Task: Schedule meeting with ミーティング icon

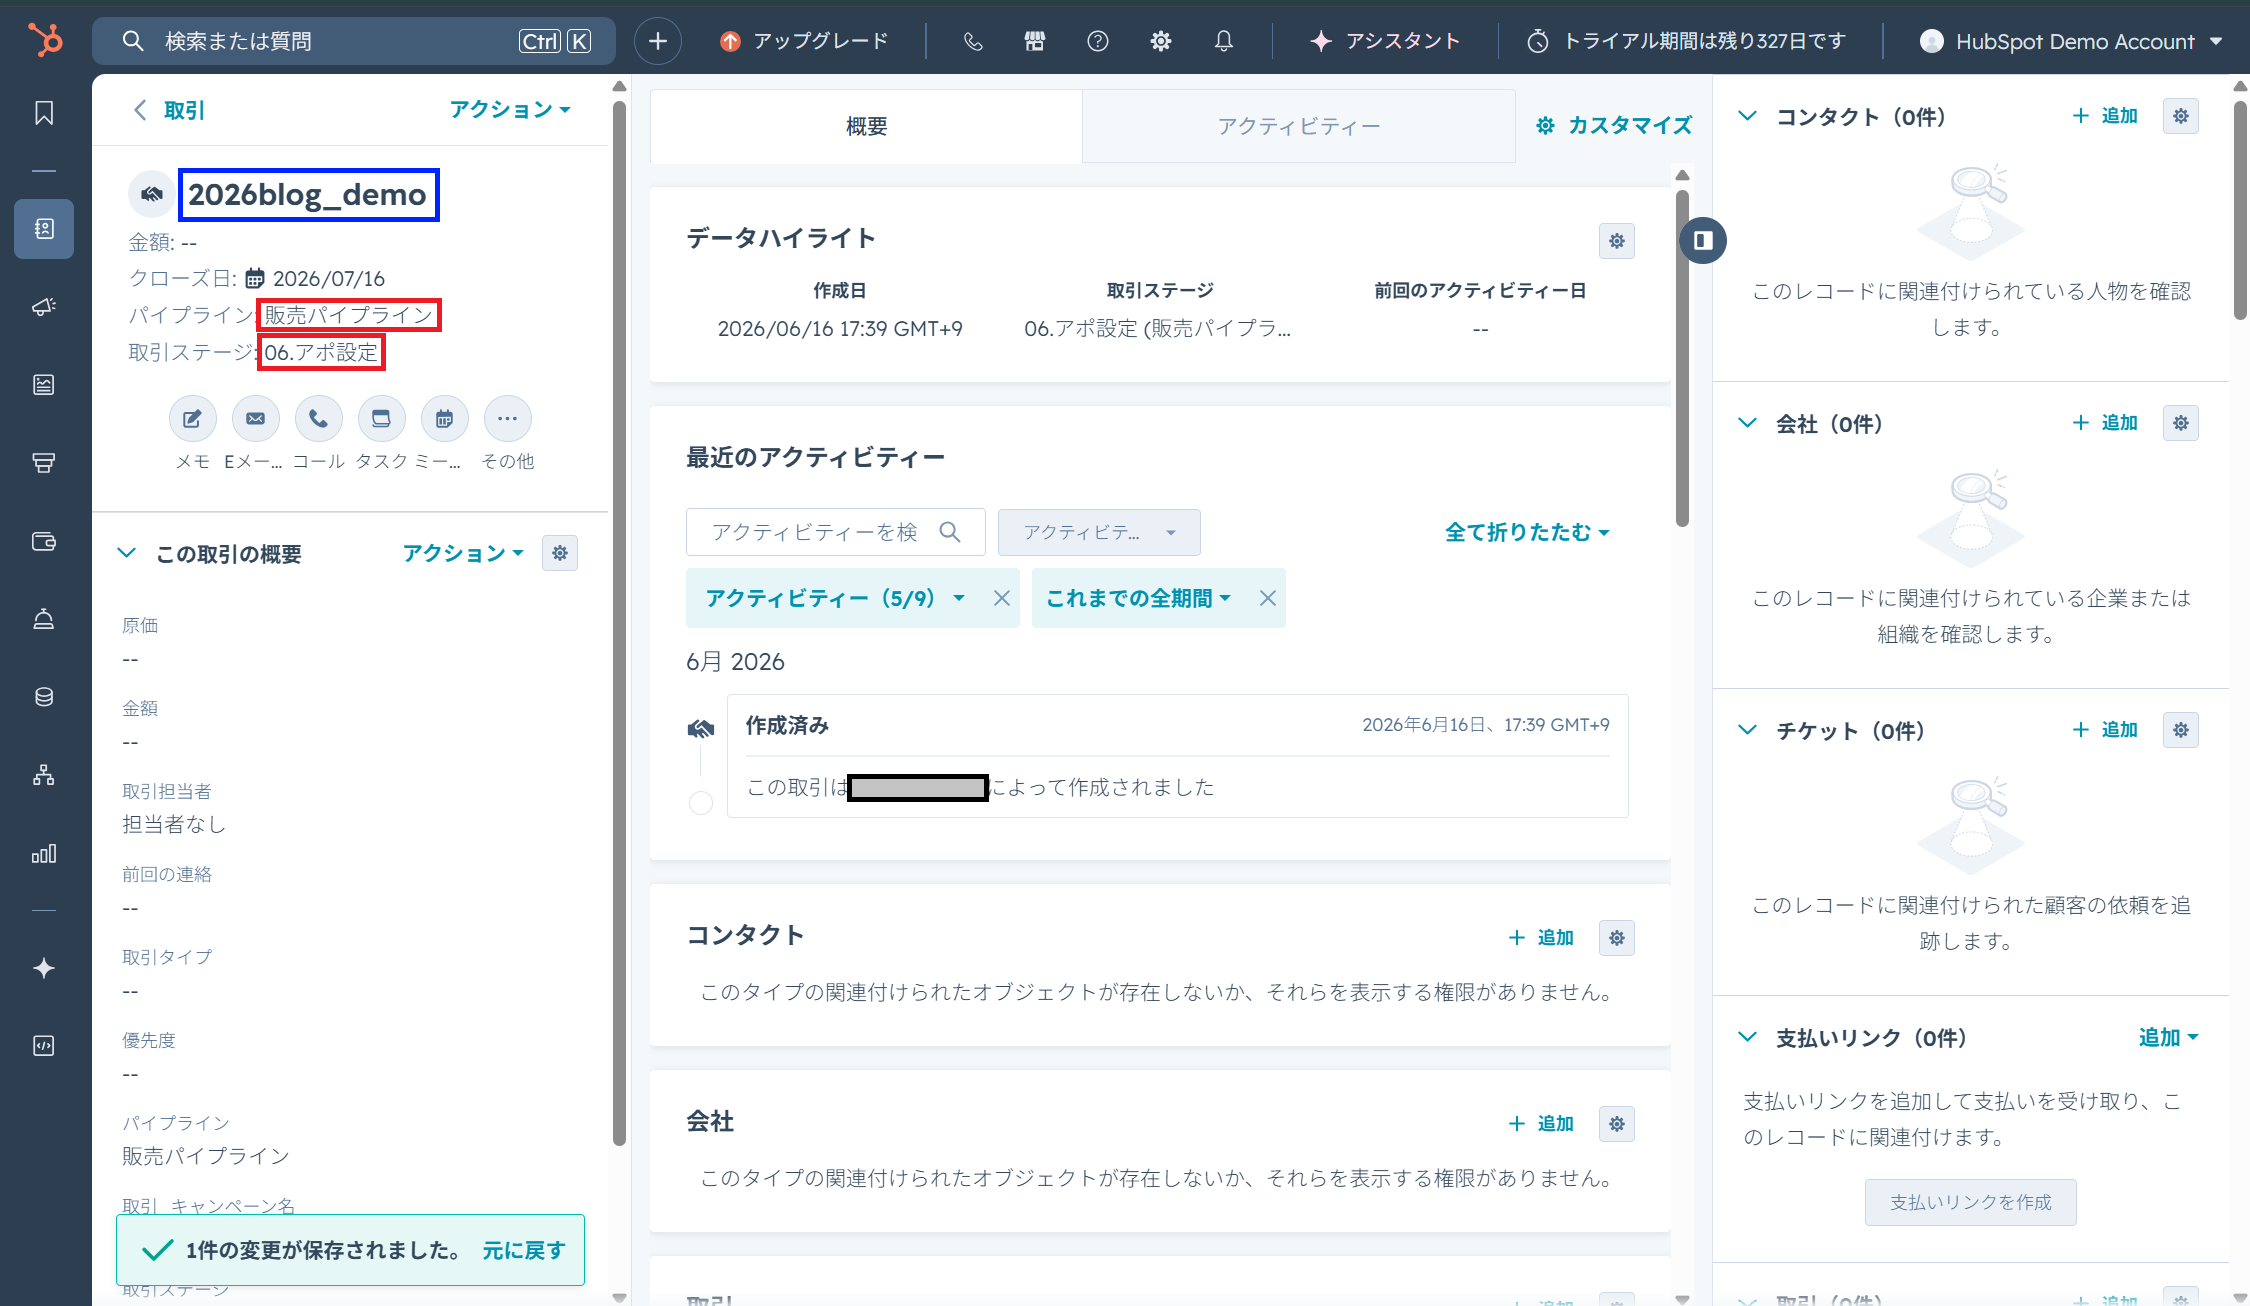Action: (x=444, y=419)
